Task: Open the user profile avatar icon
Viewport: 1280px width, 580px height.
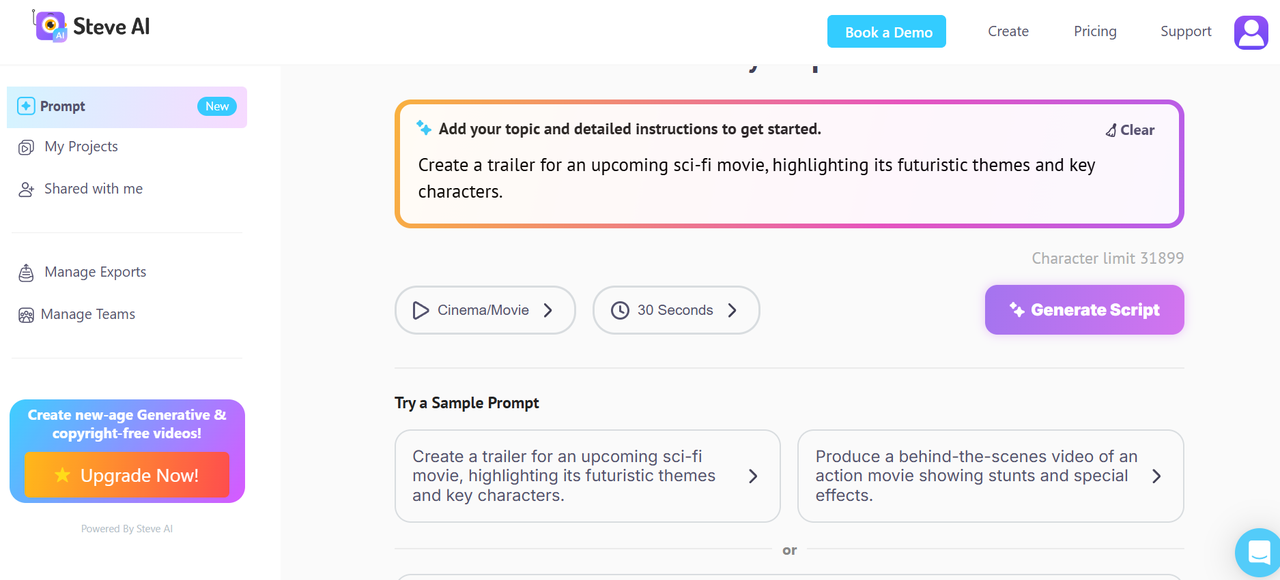Action: (1250, 32)
